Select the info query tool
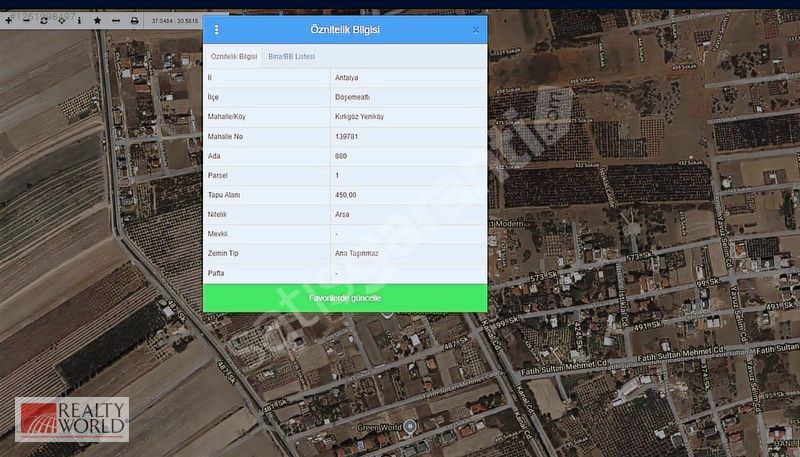800x457 pixels. tap(79, 20)
